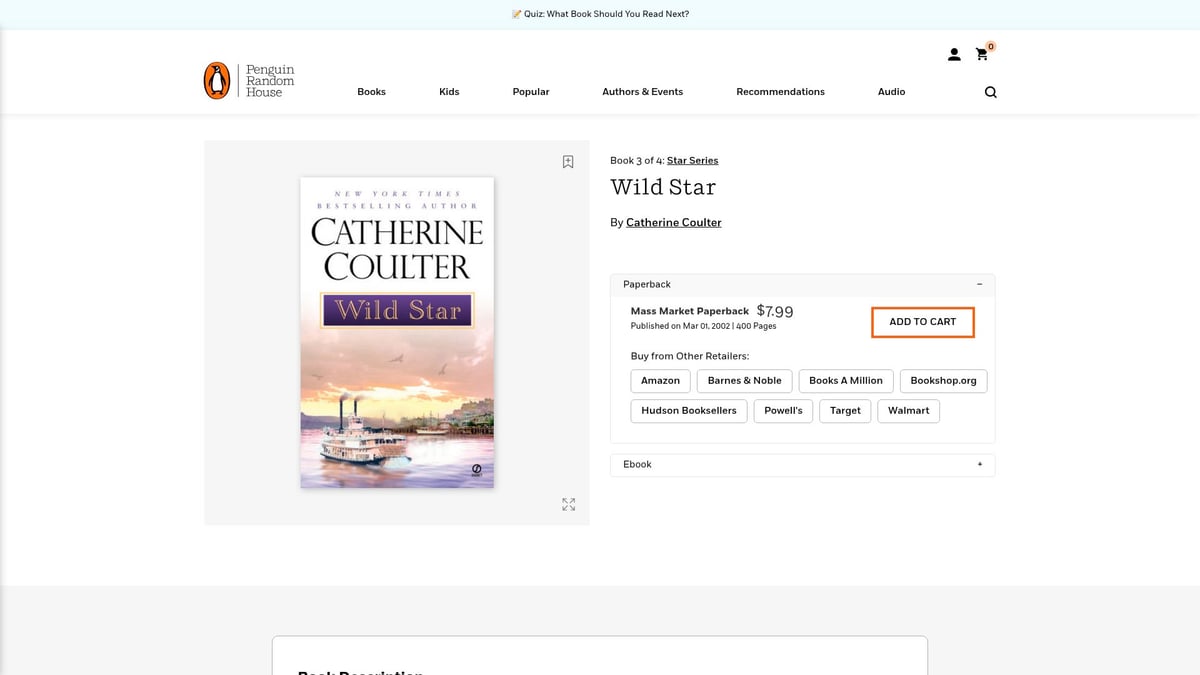Open the quiz banner at the top
This screenshot has width=1200, height=675.
pyautogui.click(x=600, y=13)
